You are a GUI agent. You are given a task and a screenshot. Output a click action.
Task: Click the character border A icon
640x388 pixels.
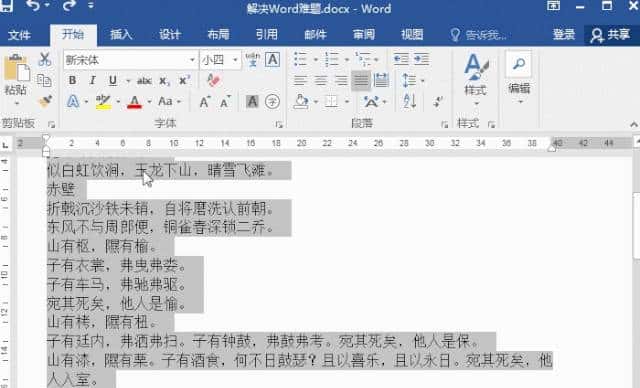point(272,60)
